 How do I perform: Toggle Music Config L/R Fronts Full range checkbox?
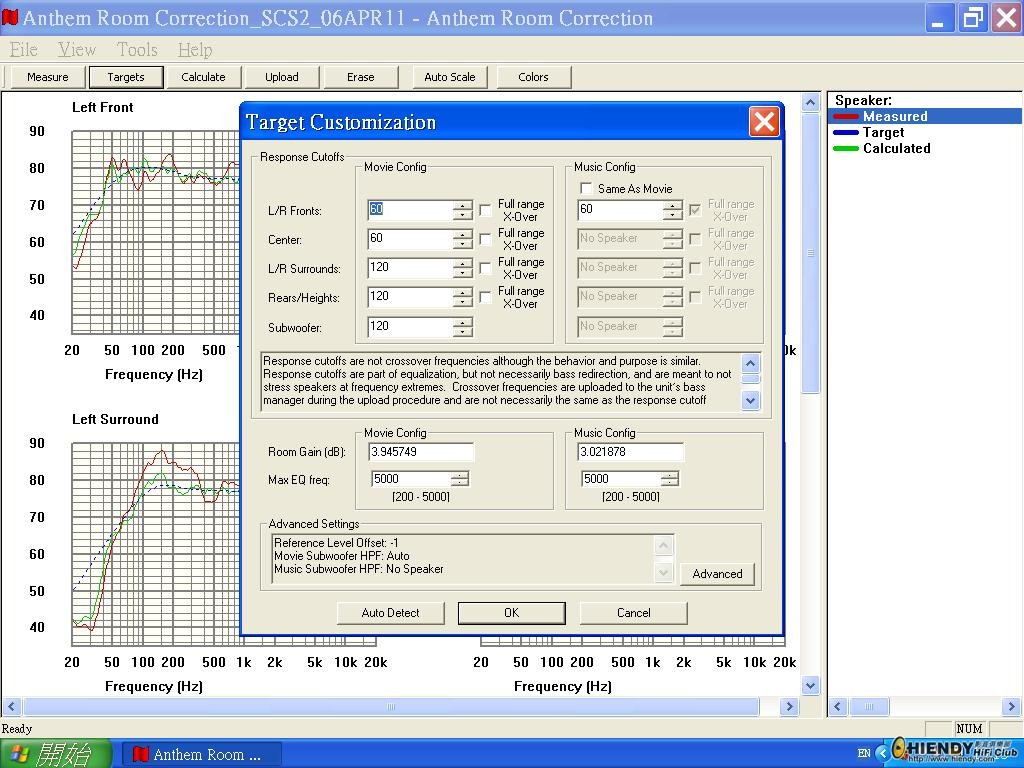point(696,210)
